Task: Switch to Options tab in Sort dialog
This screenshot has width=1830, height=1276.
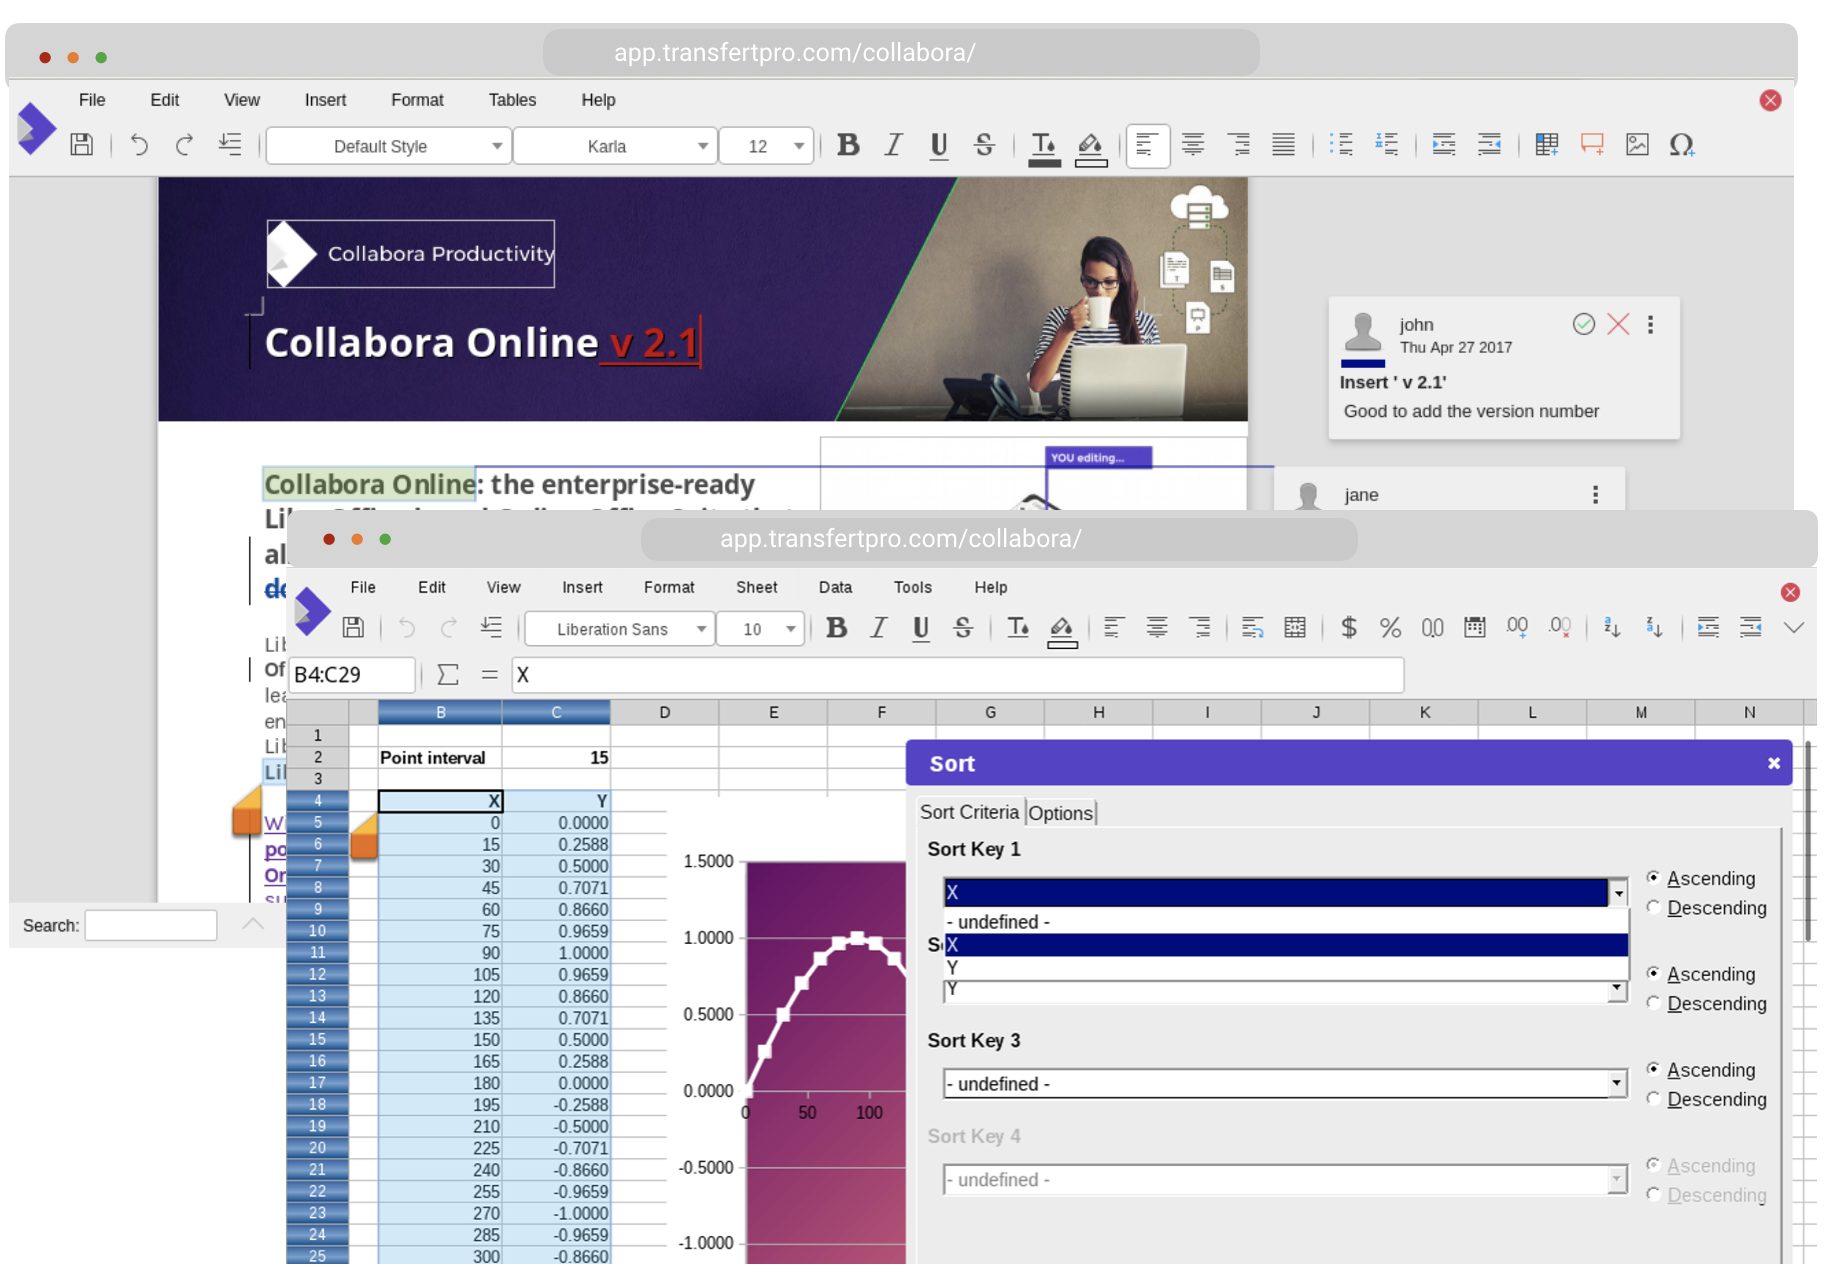Action: pyautogui.click(x=1061, y=813)
